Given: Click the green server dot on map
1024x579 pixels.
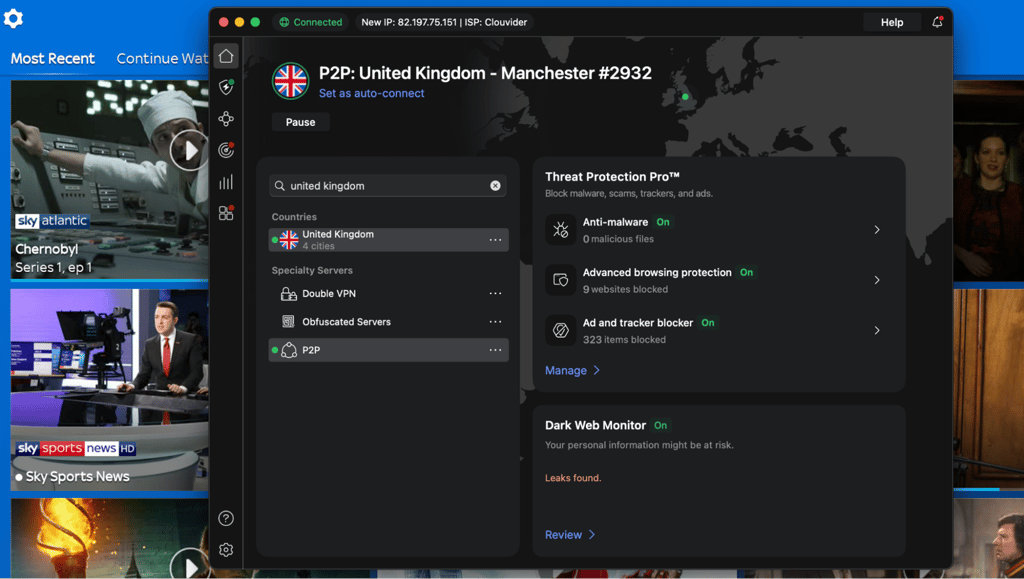Looking at the screenshot, I should (685, 97).
